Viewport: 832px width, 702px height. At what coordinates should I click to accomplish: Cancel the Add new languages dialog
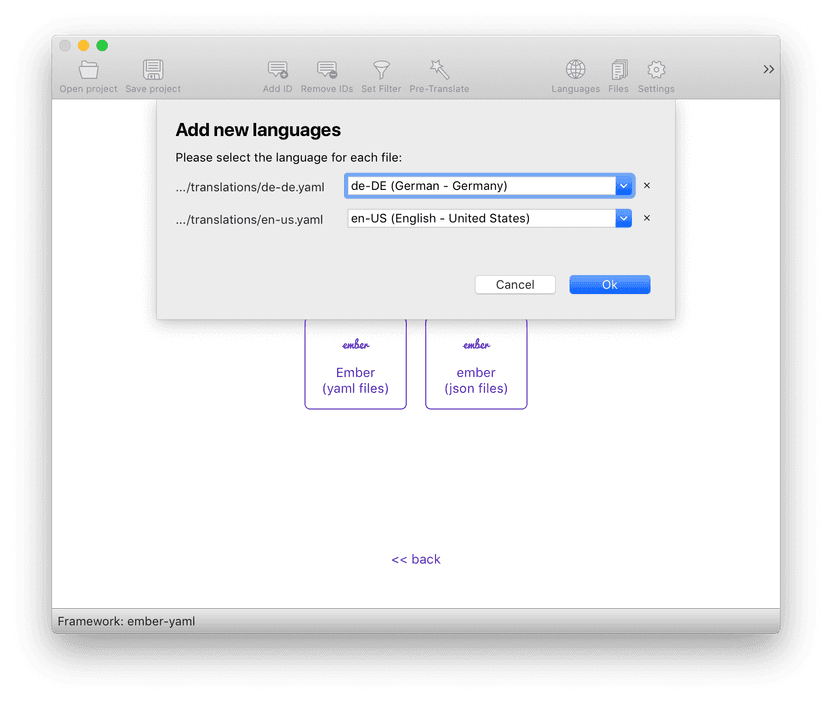pos(515,284)
